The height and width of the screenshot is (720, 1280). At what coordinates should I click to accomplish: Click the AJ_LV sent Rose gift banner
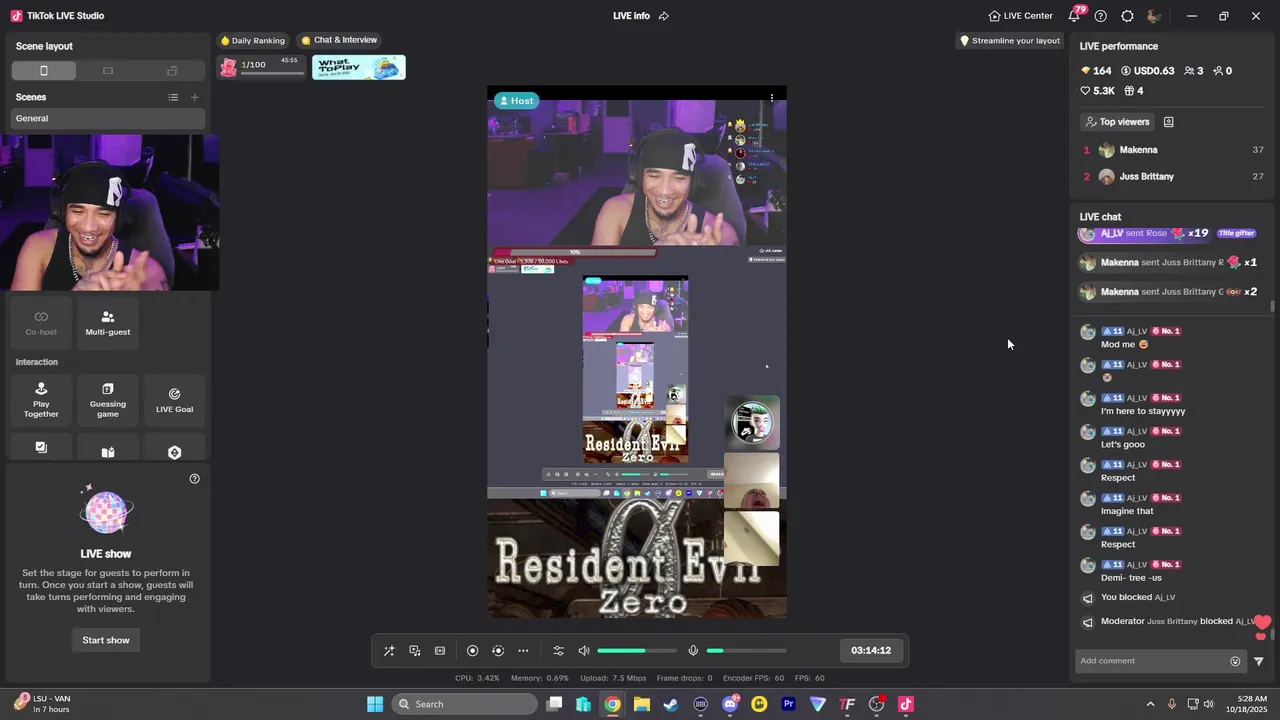(1168, 234)
